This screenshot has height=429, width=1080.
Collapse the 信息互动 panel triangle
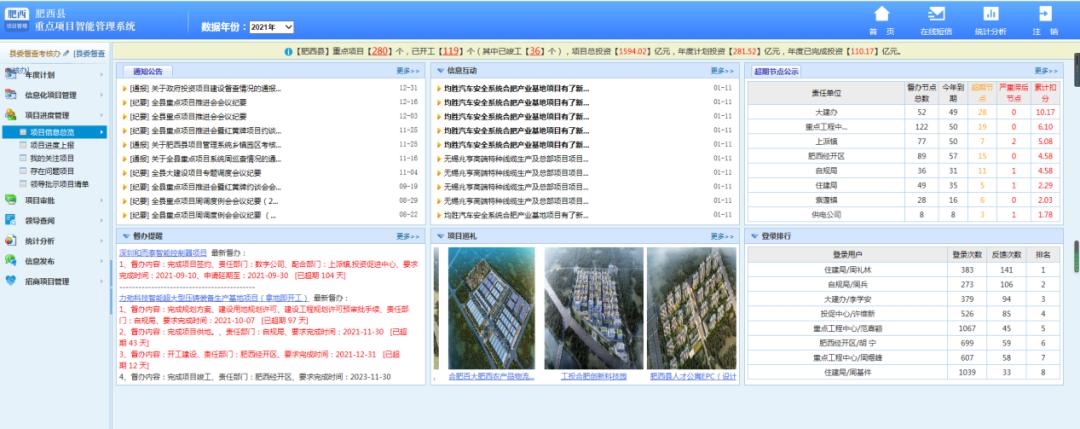(x=440, y=71)
